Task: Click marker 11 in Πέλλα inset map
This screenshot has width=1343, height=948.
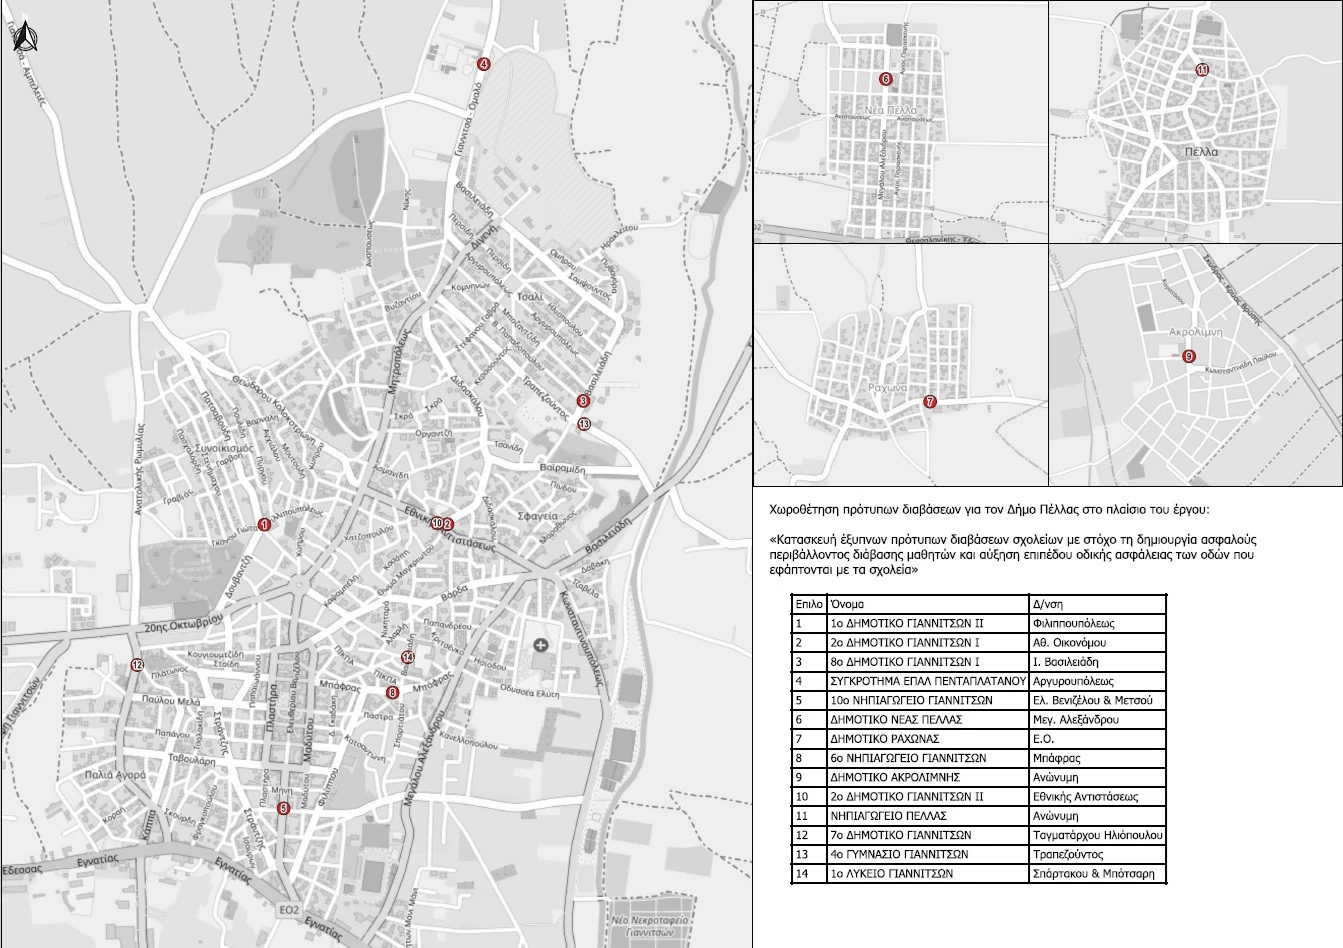Action: pos(1202,70)
